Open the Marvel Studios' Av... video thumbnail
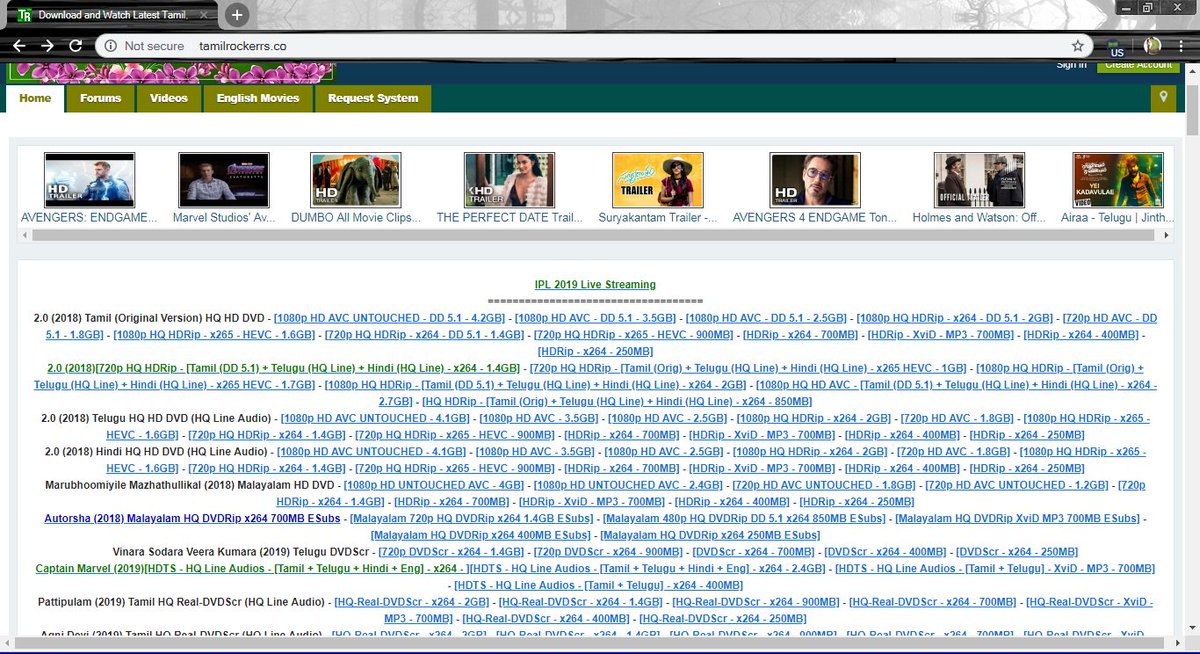This screenshot has width=1200, height=654. tap(223, 180)
